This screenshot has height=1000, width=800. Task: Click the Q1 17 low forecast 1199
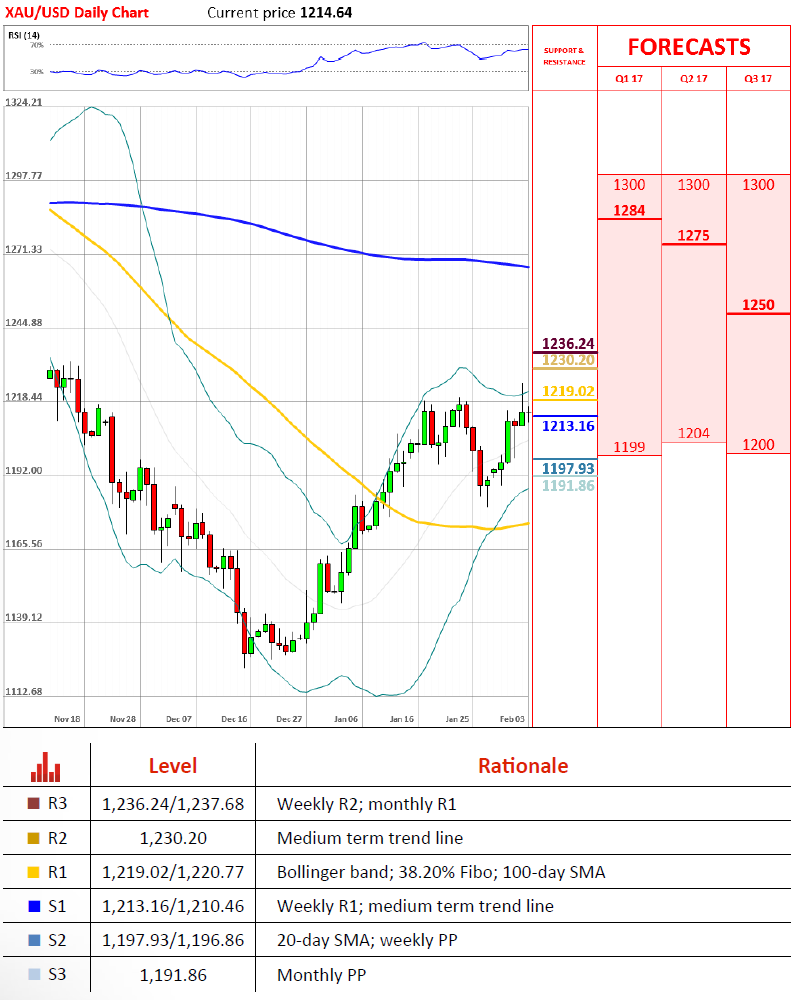[x=629, y=447]
